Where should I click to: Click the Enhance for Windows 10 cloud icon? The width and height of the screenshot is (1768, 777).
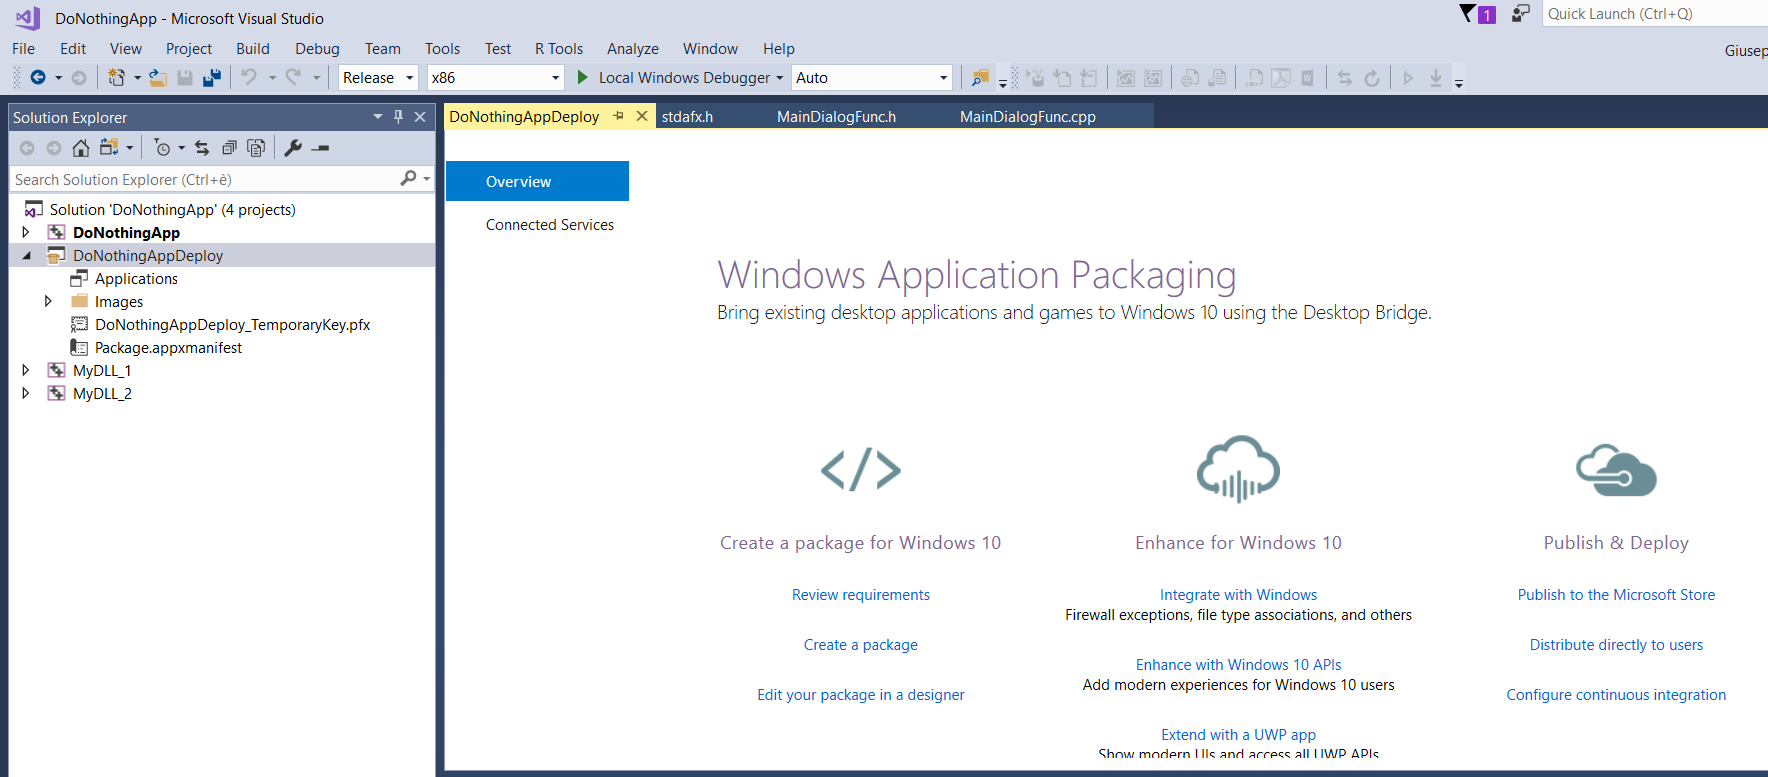coord(1238,468)
